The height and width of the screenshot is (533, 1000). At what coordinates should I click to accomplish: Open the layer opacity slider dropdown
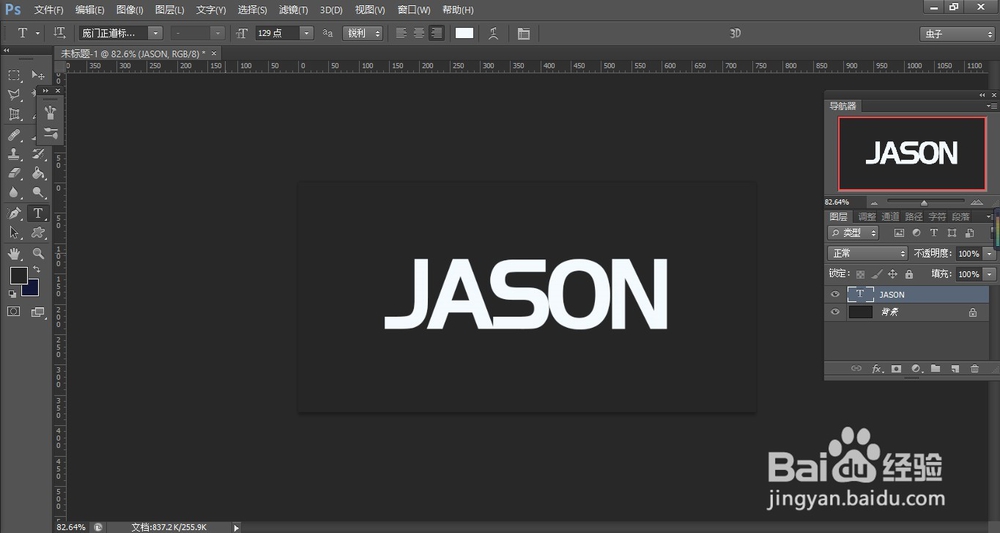coord(989,254)
